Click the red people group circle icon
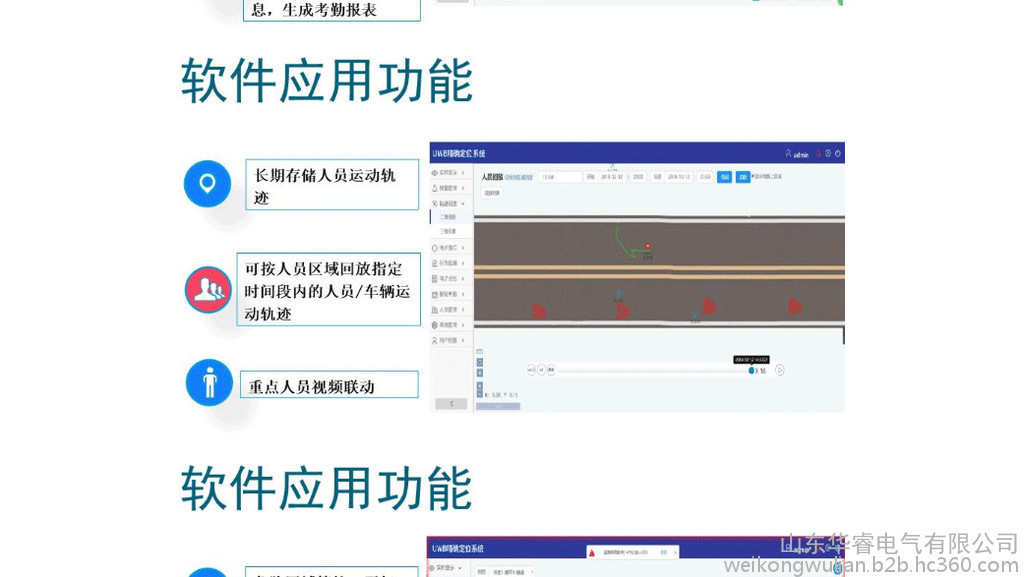Image resolution: width=1024 pixels, height=577 pixels. tap(208, 289)
